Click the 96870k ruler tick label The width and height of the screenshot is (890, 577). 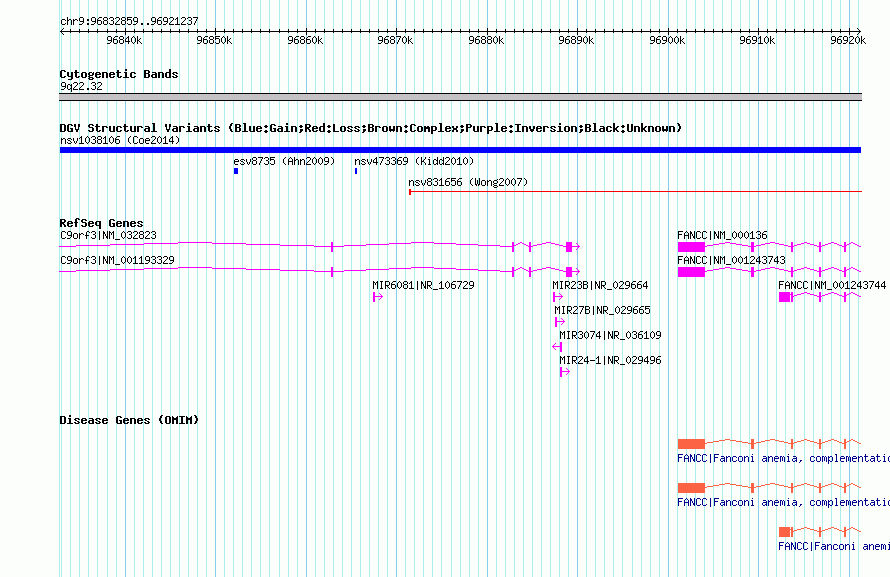coord(396,40)
